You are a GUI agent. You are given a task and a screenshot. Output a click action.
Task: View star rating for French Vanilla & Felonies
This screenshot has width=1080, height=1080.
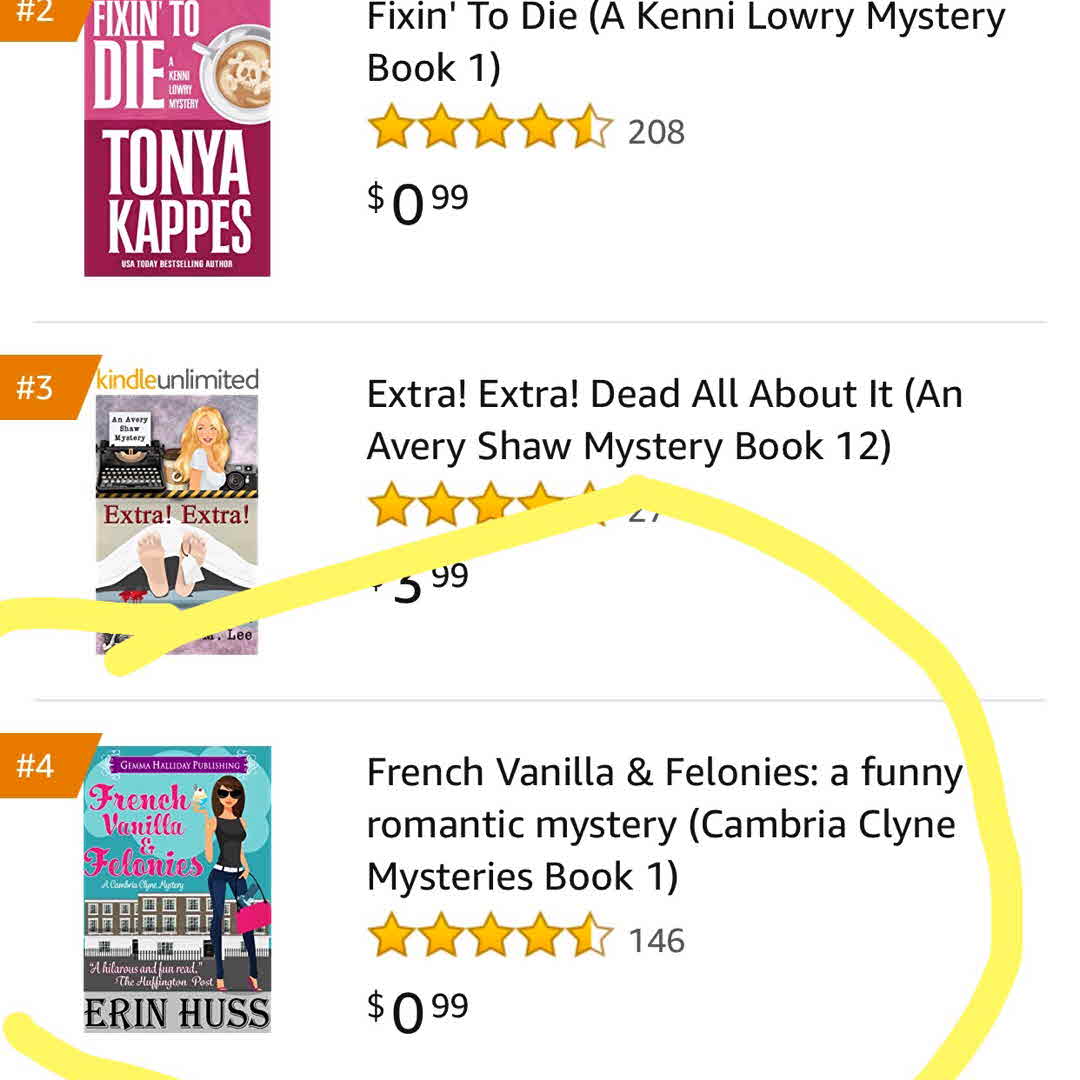point(489,939)
